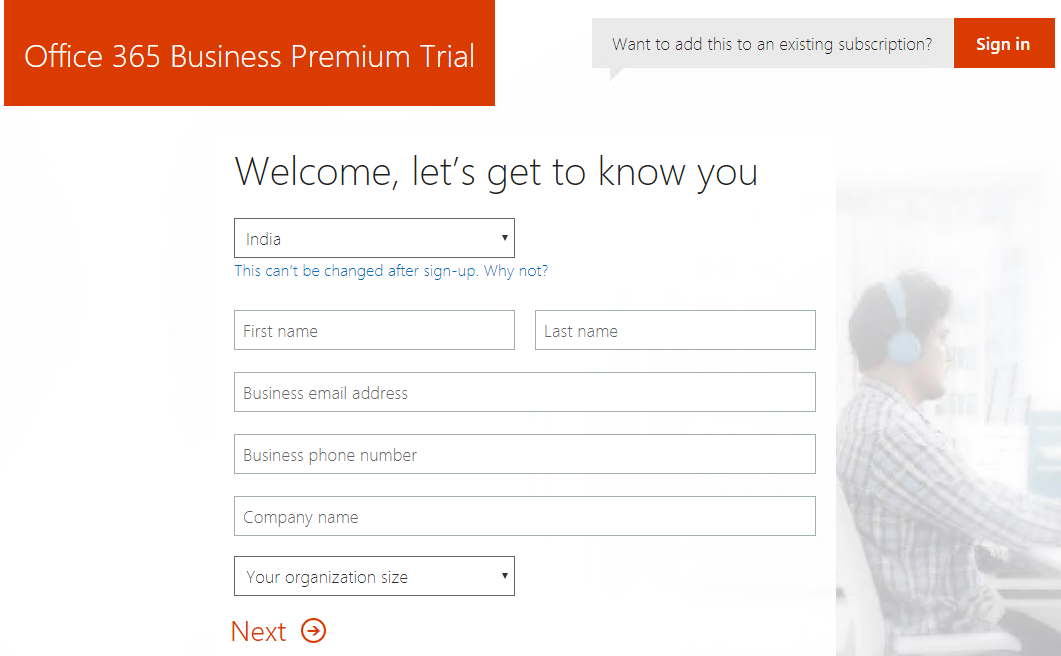The width and height of the screenshot is (1061, 656).
Task: Click Next to proceed with sign-up
Action: [258, 631]
